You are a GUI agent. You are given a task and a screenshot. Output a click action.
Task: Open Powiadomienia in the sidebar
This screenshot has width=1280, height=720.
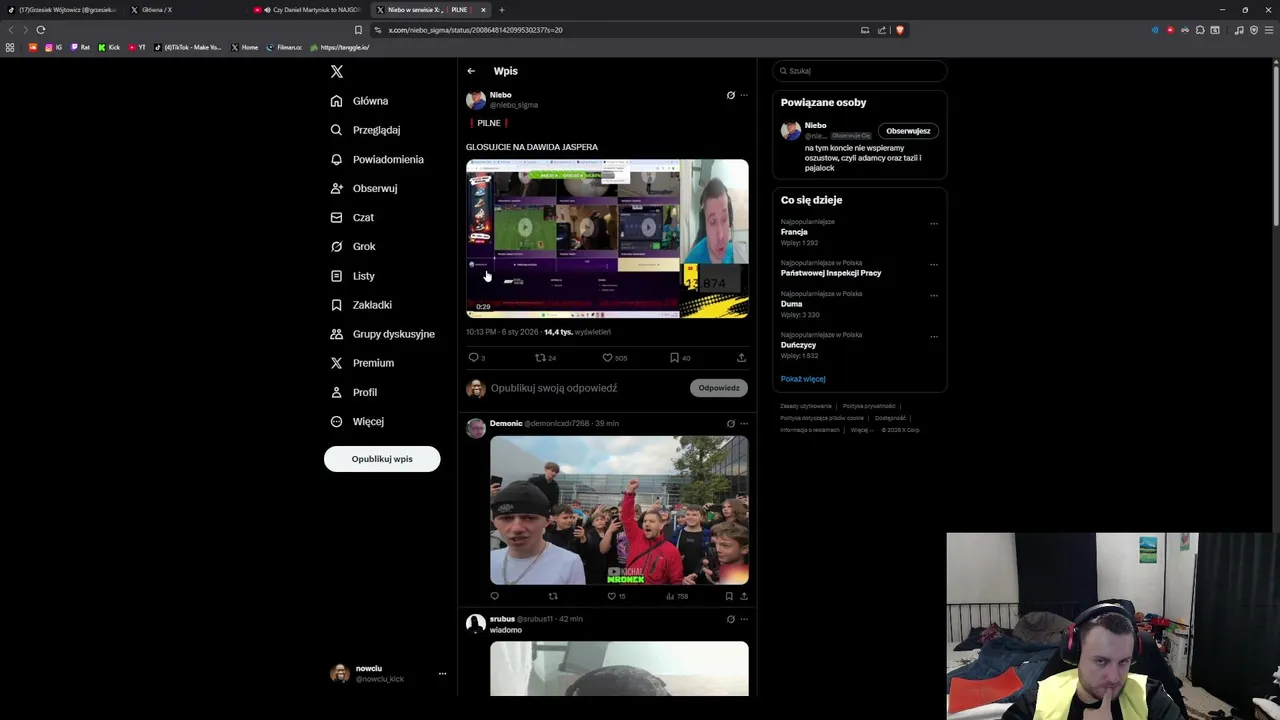click(377, 159)
